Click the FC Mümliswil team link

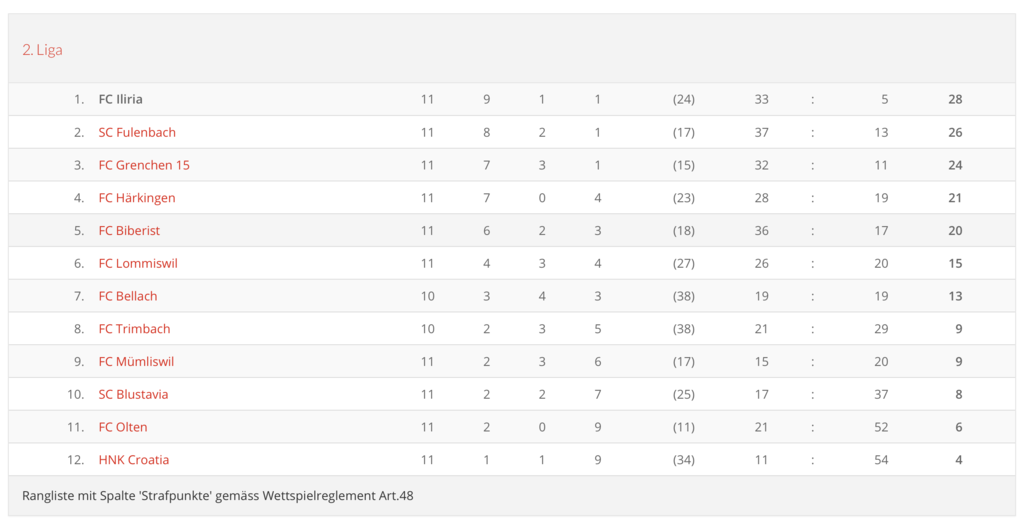click(x=136, y=361)
